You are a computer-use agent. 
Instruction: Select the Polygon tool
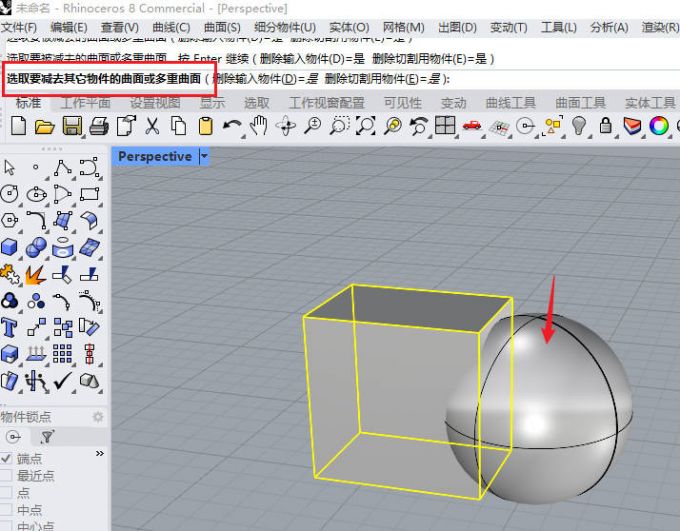tap(10, 220)
